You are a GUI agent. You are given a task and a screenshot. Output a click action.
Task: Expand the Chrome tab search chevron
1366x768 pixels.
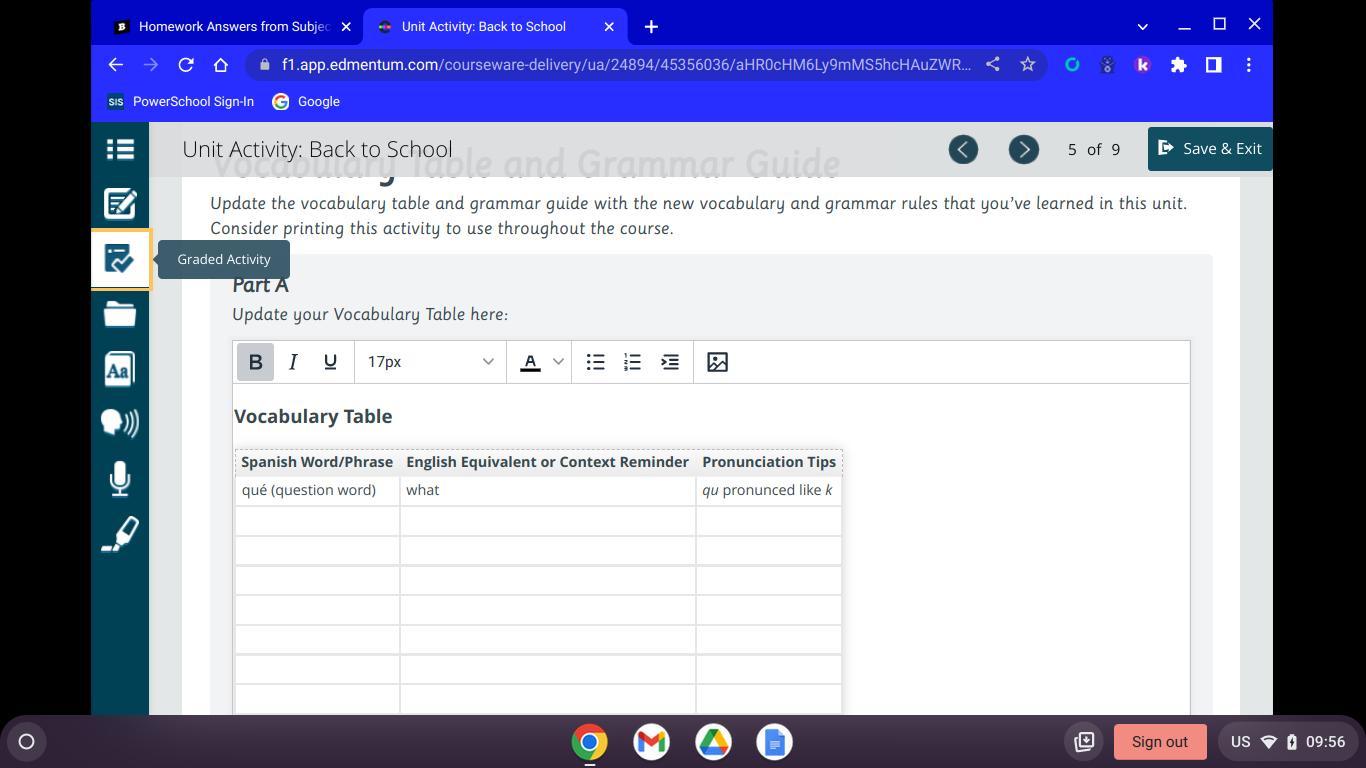[1142, 27]
